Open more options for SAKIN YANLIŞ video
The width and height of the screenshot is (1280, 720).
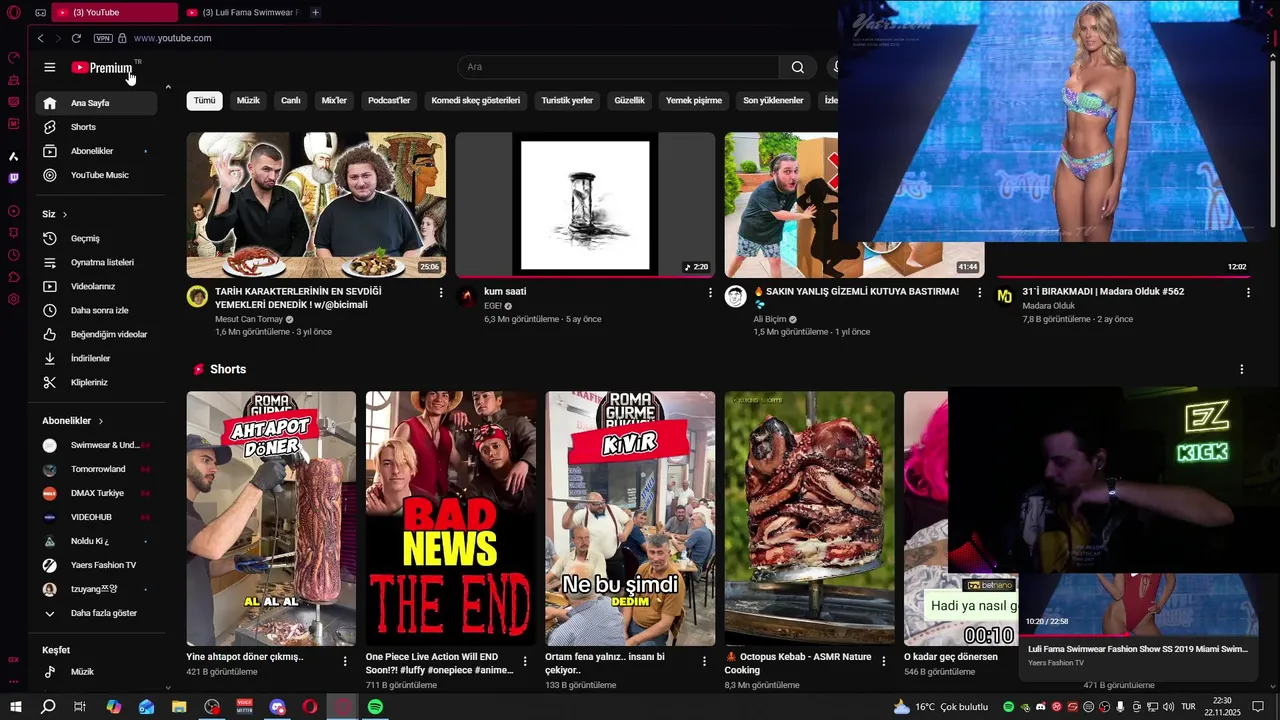click(x=979, y=293)
